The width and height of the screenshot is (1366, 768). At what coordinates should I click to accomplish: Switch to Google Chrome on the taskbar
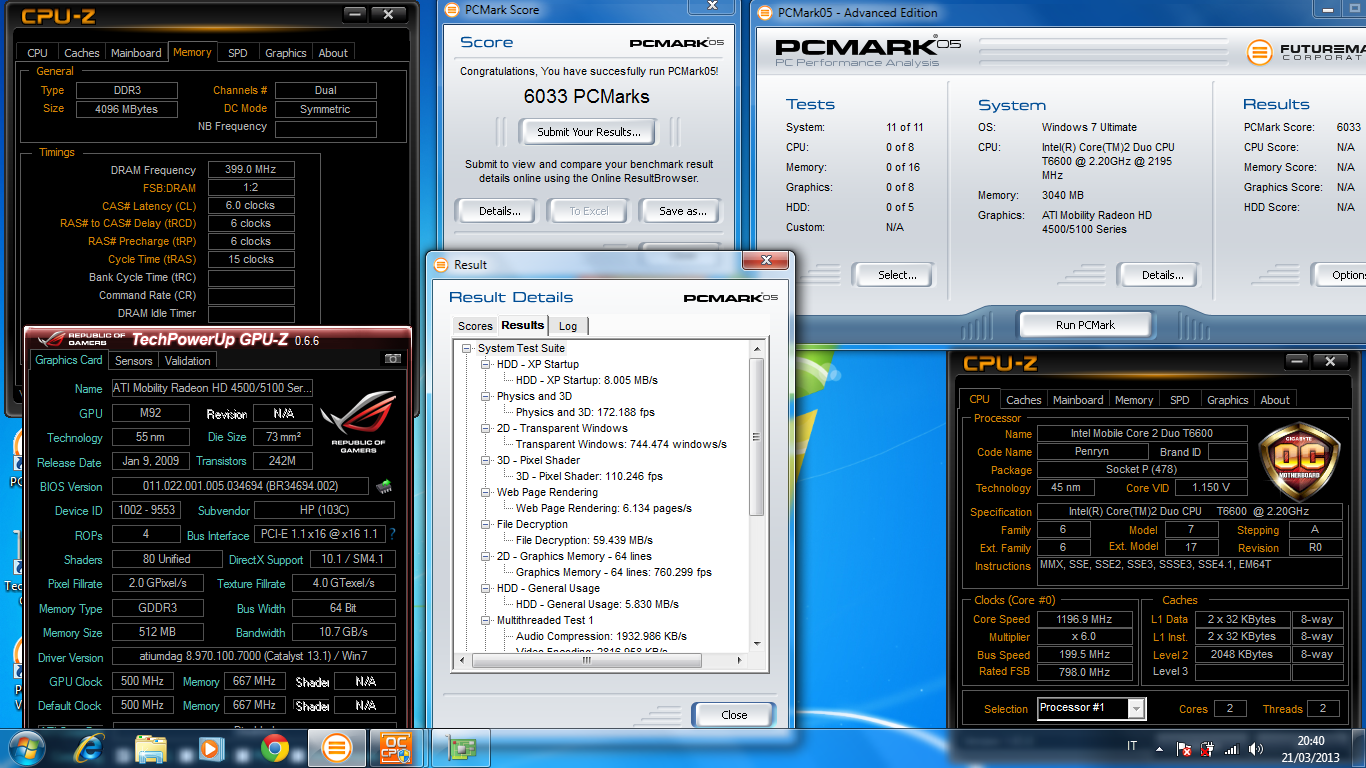274,748
